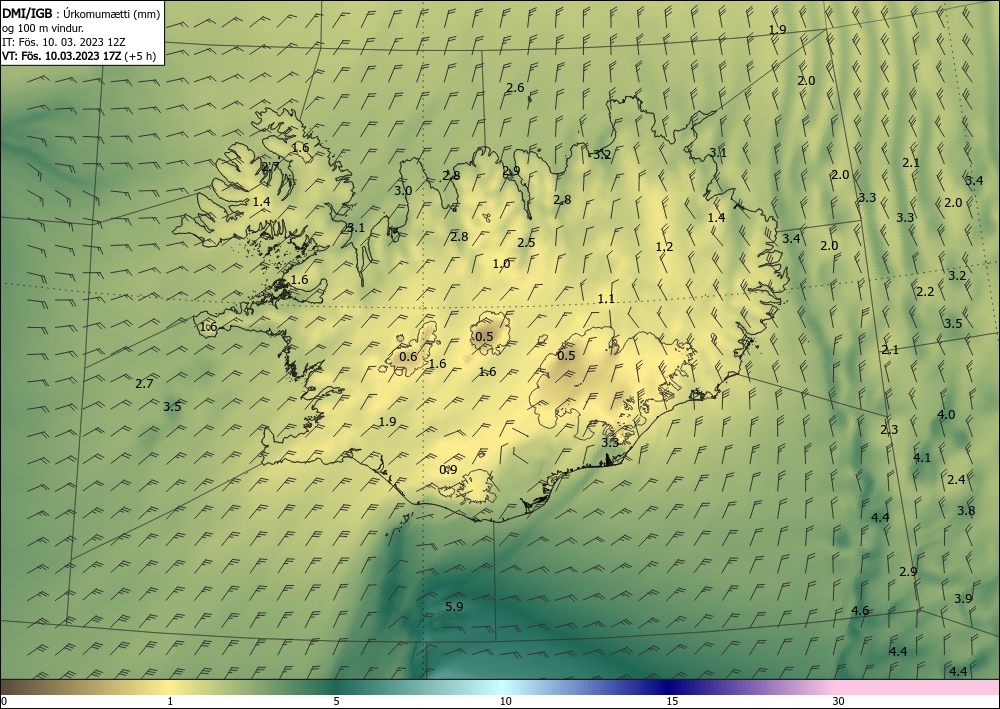
Task: Pick the 4.0 value label
Action: (946, 414)
